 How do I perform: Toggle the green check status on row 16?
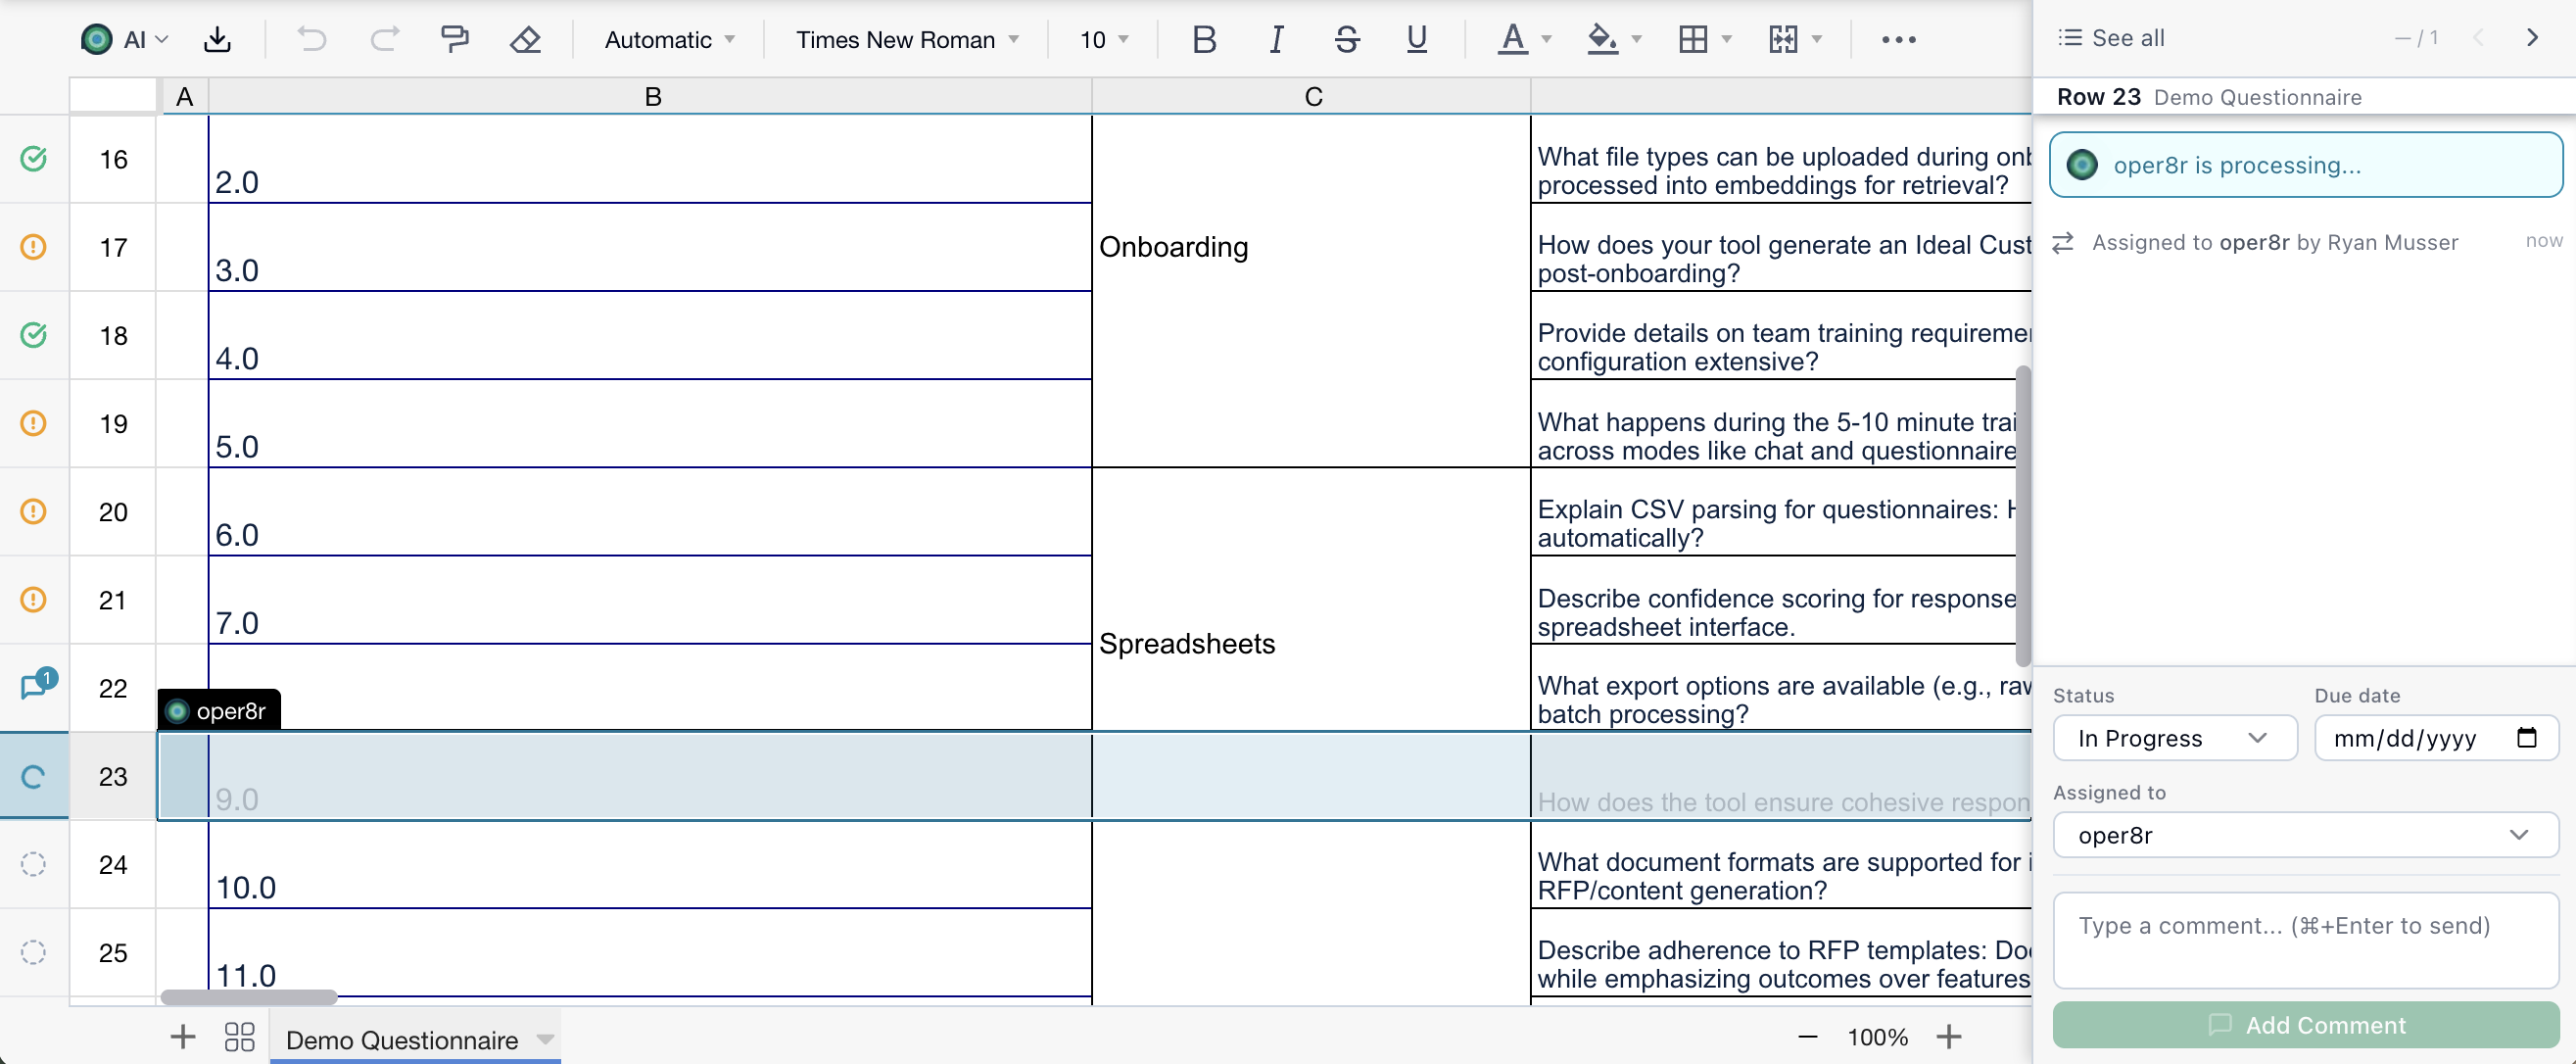pos(33,158)
